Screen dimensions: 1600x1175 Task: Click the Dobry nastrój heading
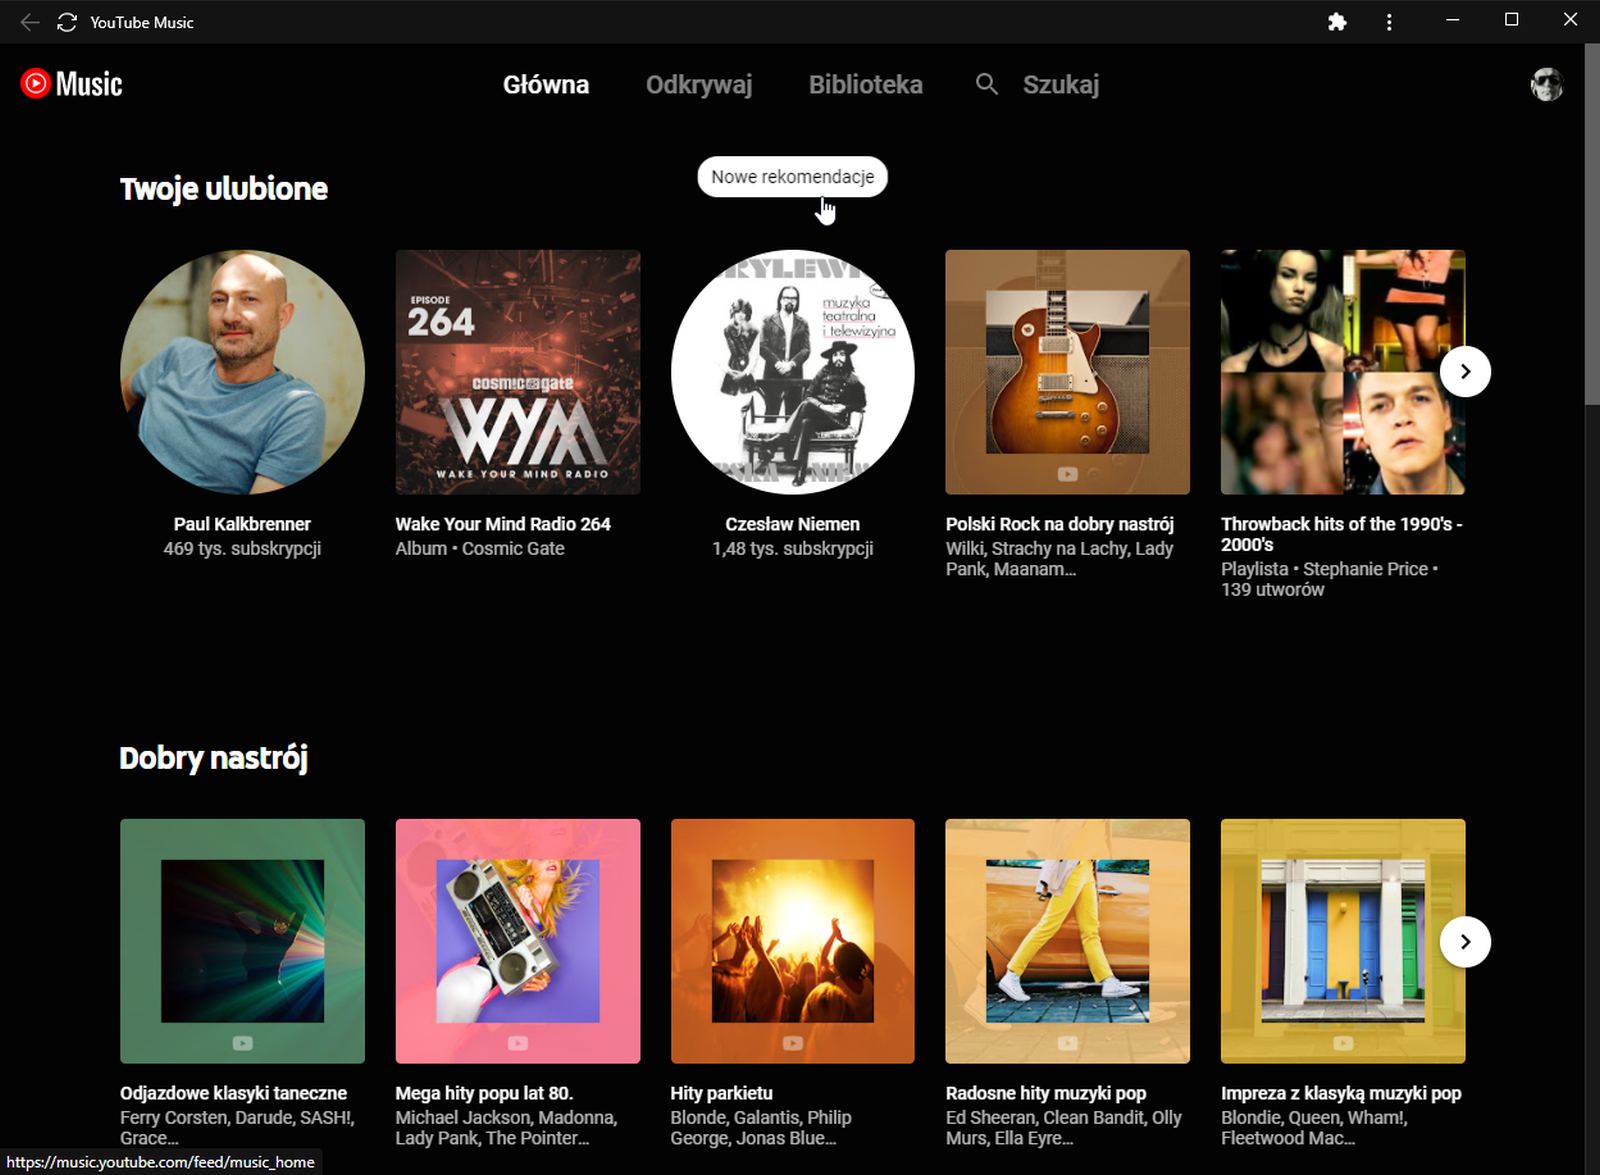pyautogui.click(x=213, y=758)
